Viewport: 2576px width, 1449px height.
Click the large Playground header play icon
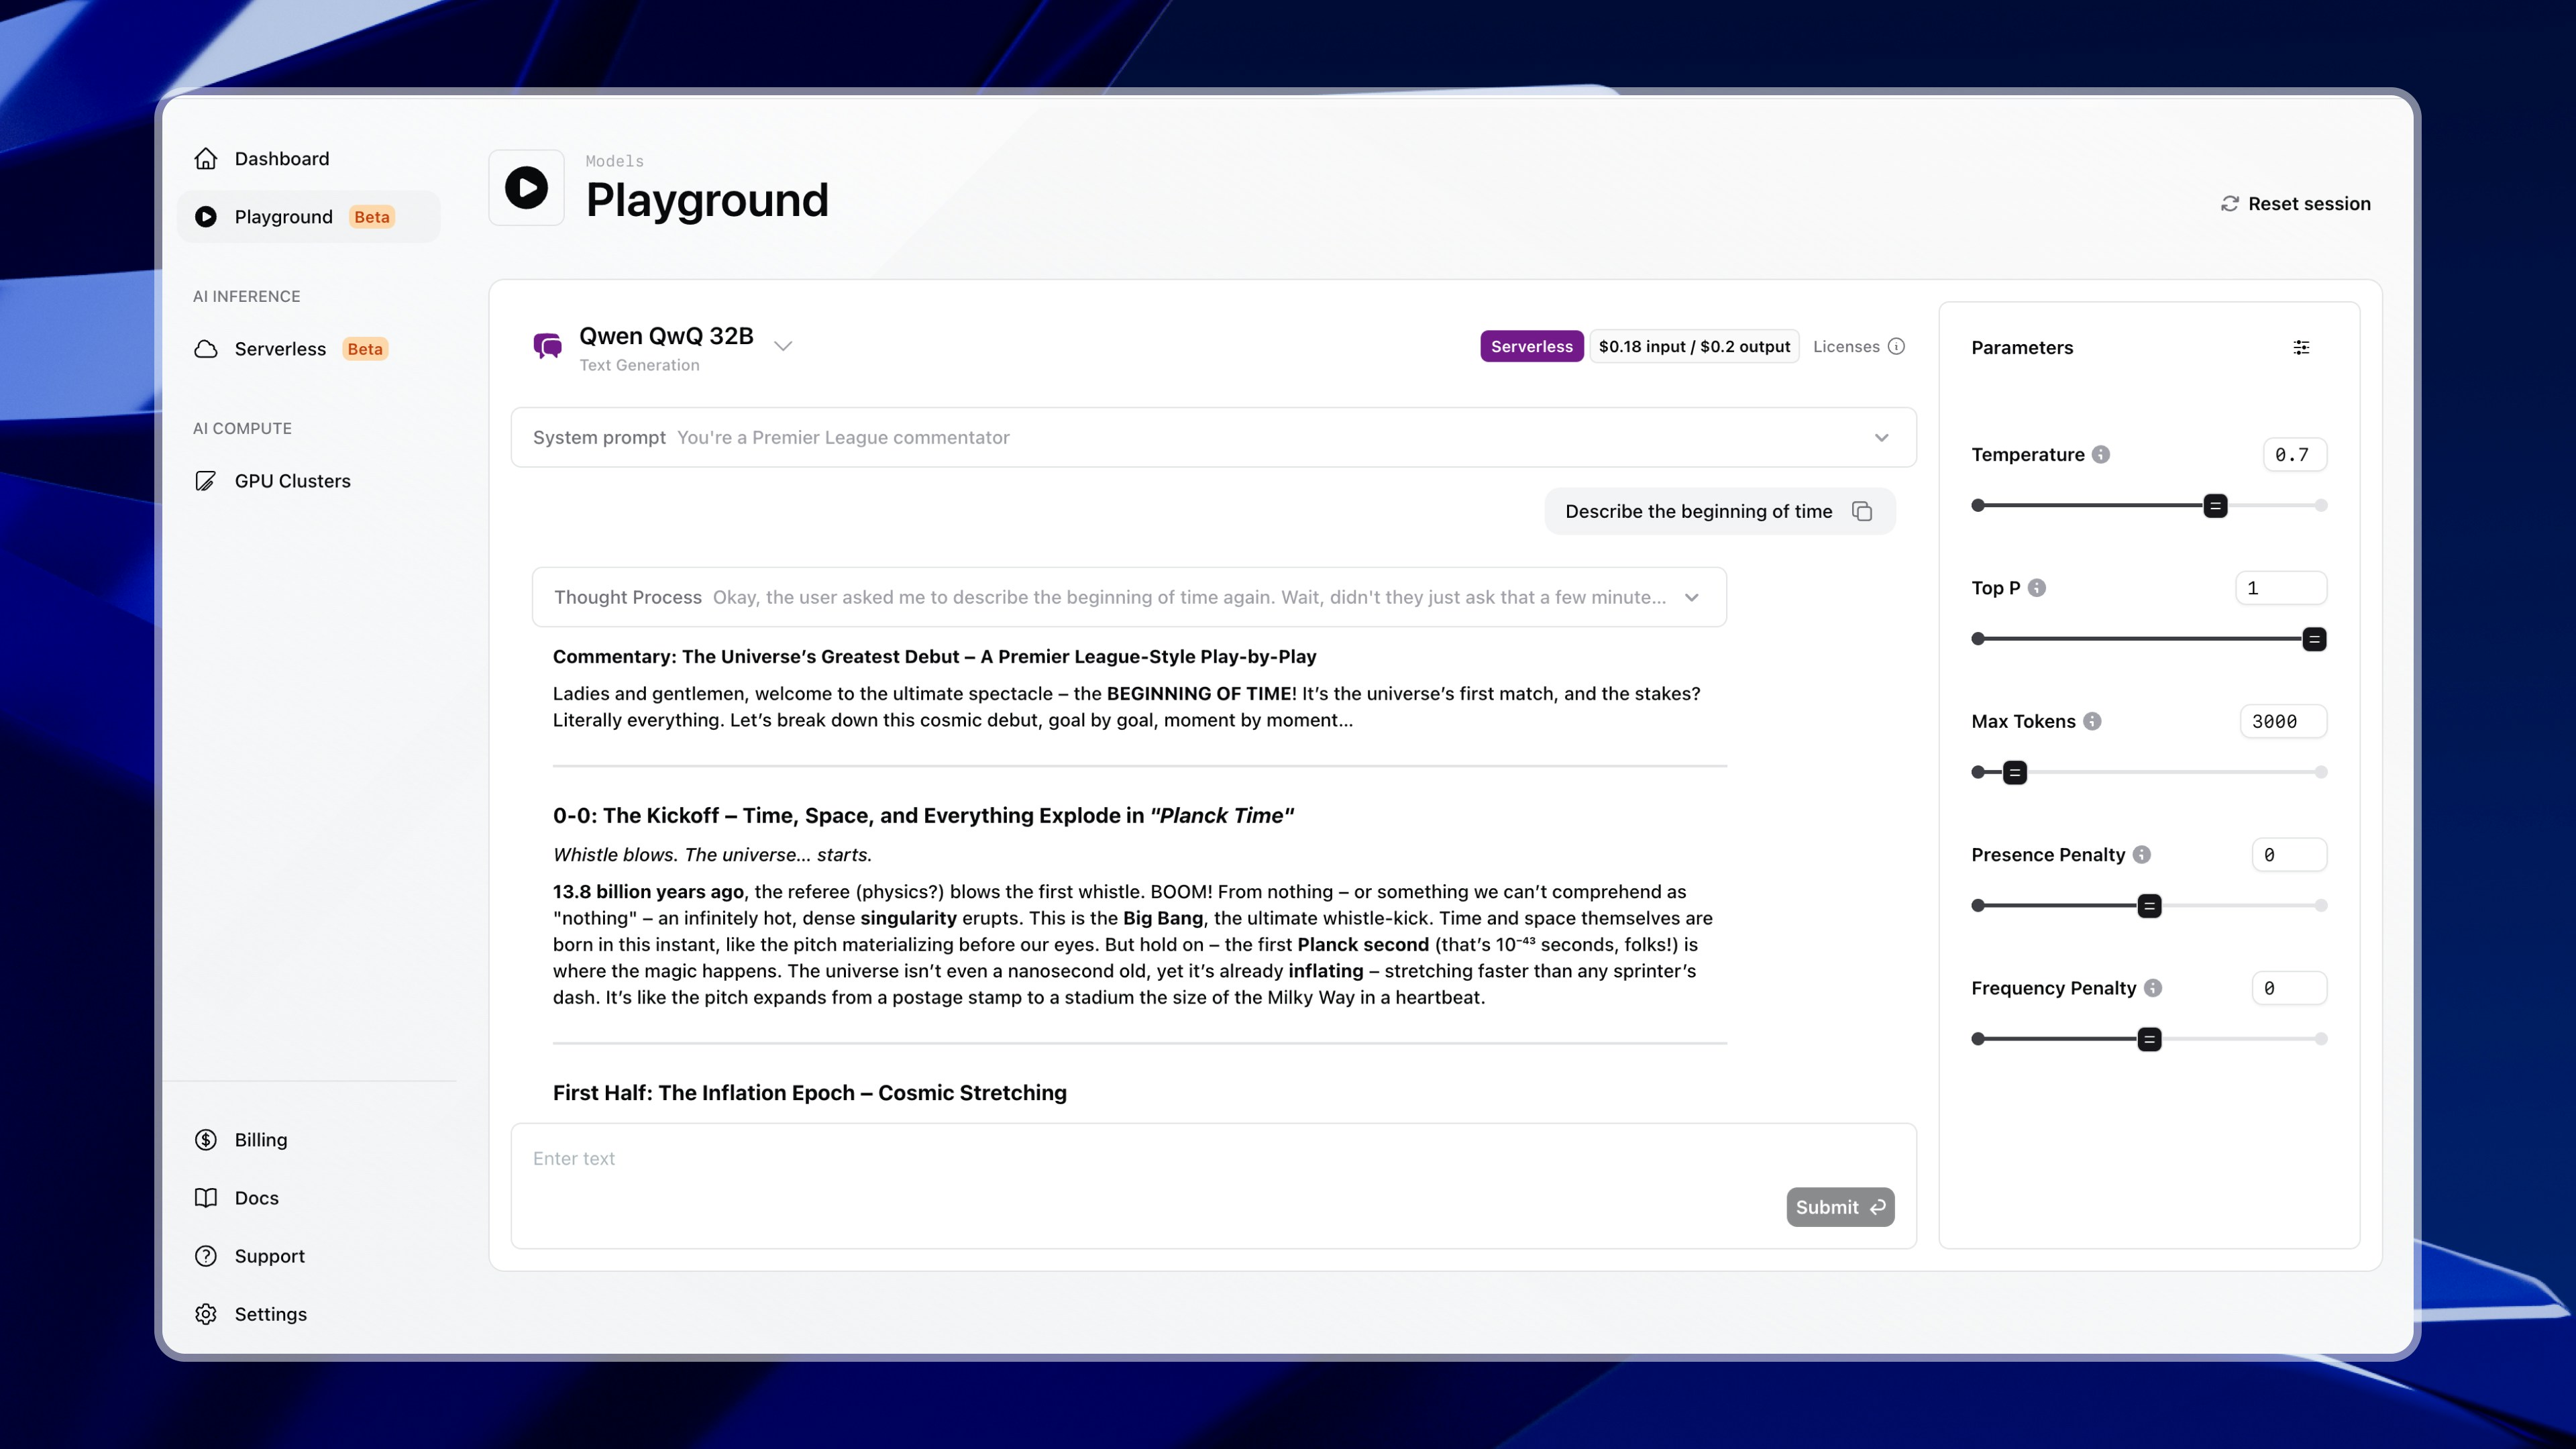pyautogui.click(x=526, y=188)
